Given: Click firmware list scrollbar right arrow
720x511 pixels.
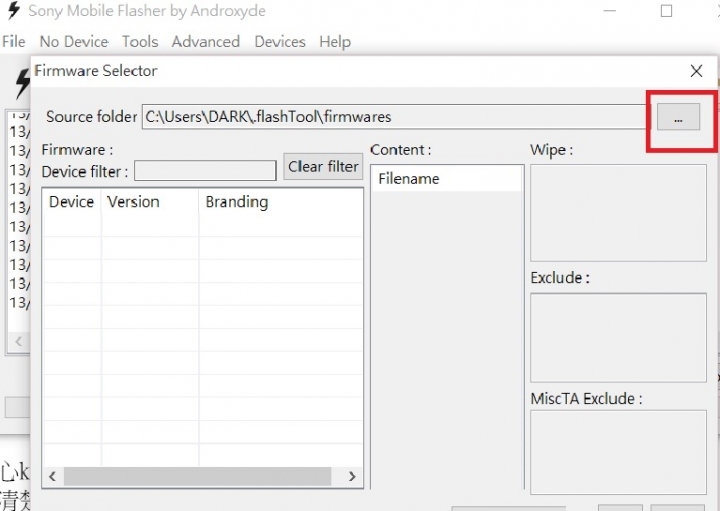Looking at the screenshot, I should coord(352,476).
